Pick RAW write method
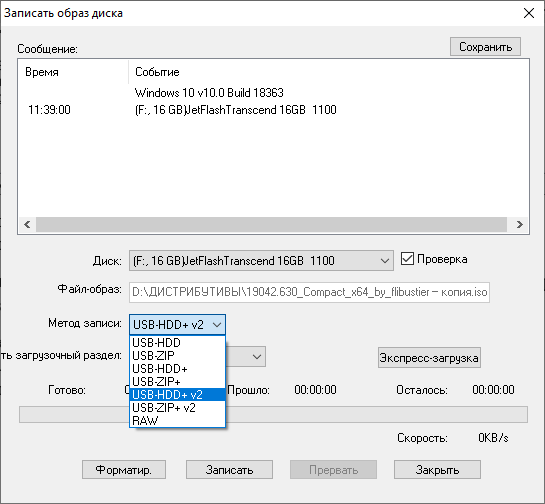The image size is (545, 504). 177,421
